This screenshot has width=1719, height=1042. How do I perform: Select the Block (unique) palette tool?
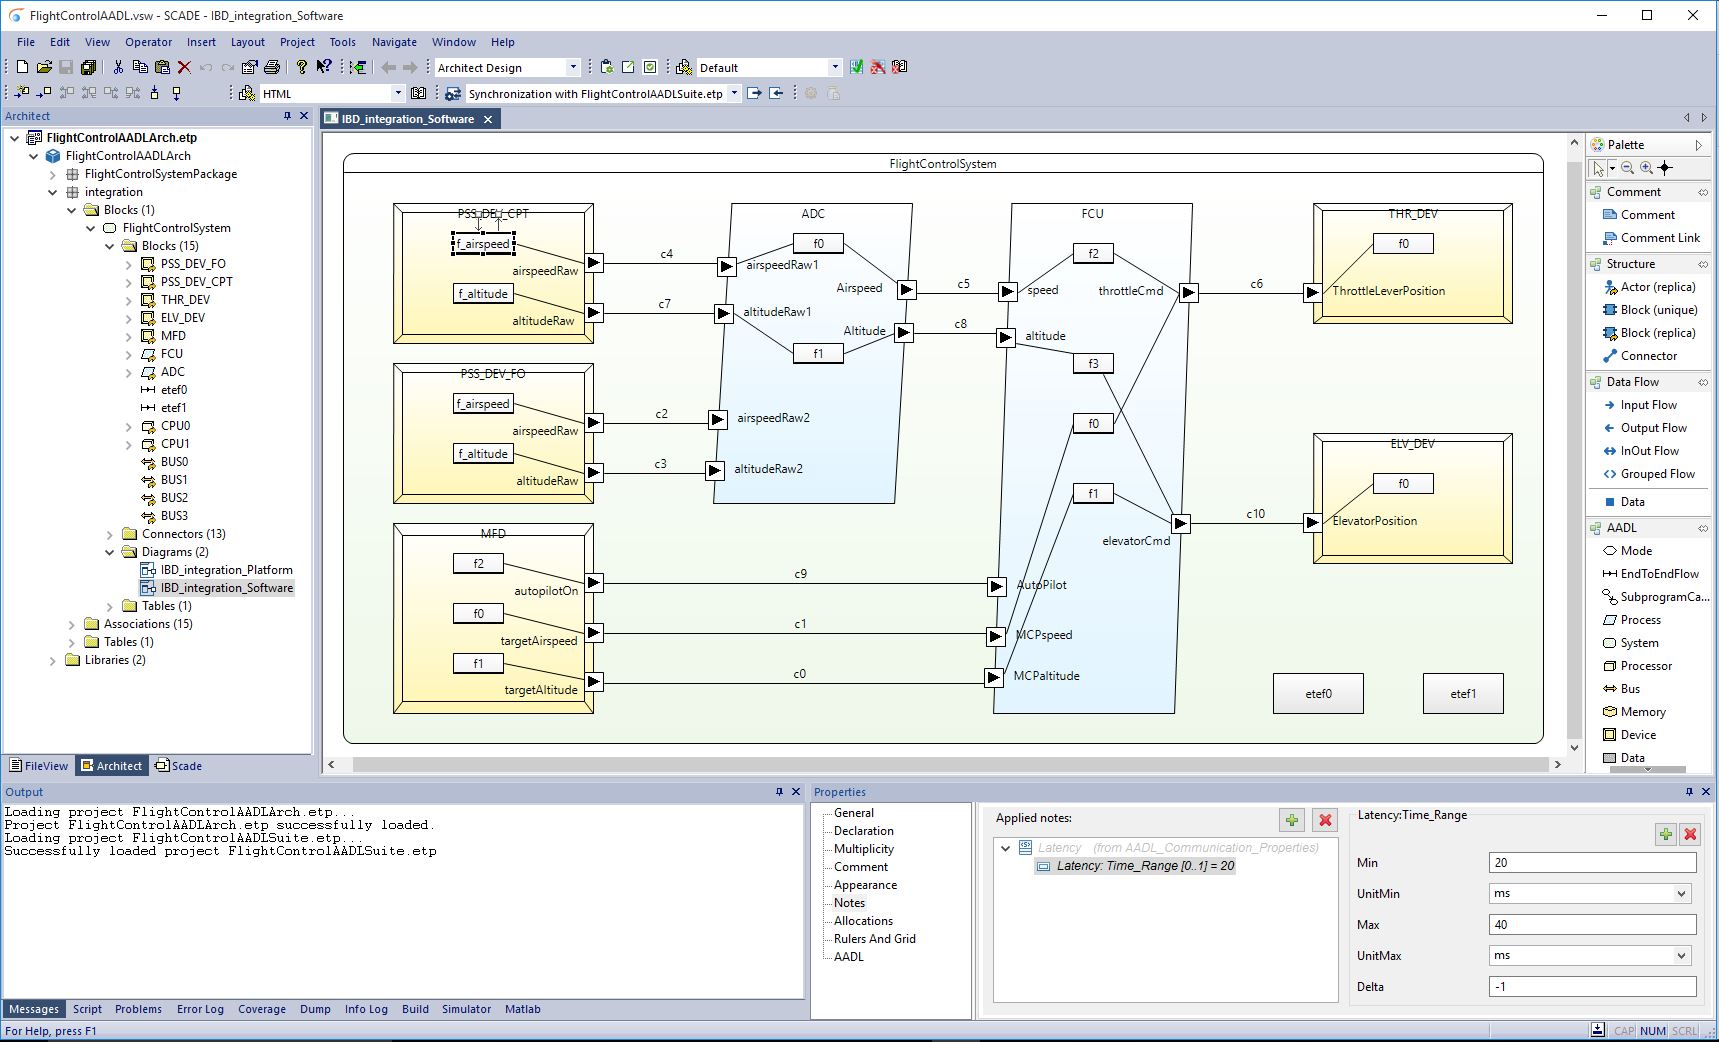tap(1650, 310)
